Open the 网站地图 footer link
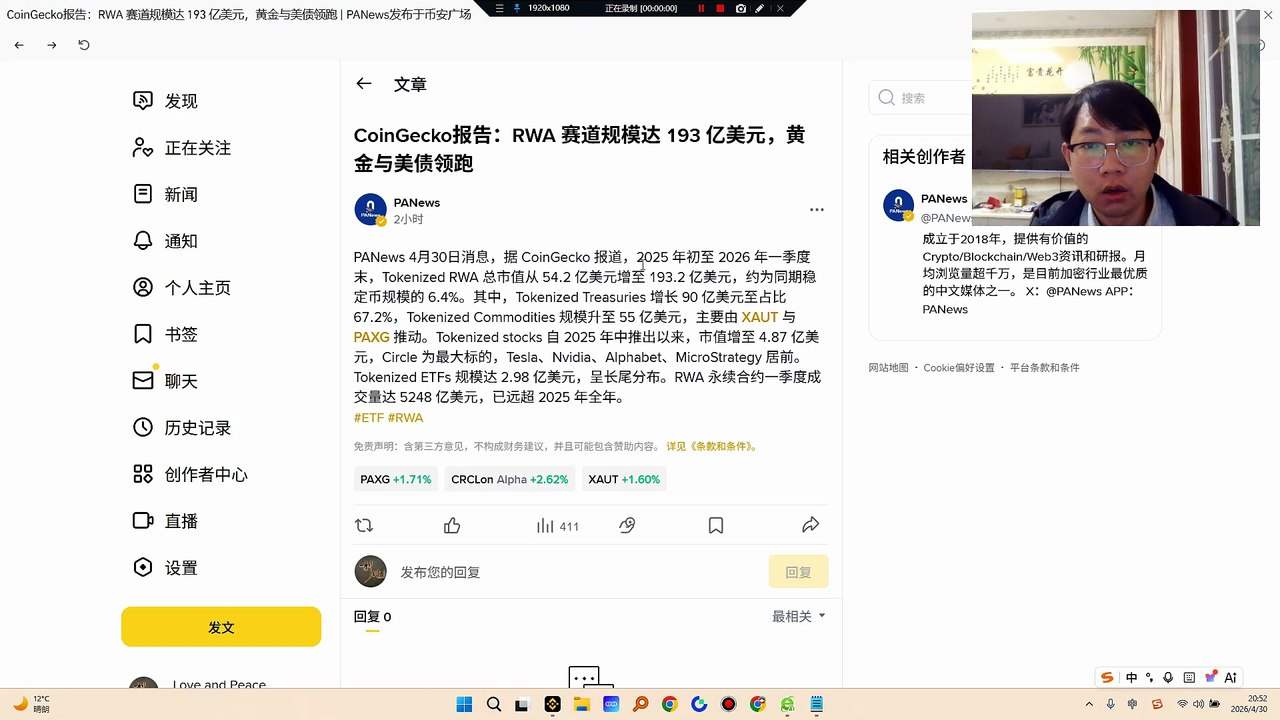 click(x=888, y=368)
